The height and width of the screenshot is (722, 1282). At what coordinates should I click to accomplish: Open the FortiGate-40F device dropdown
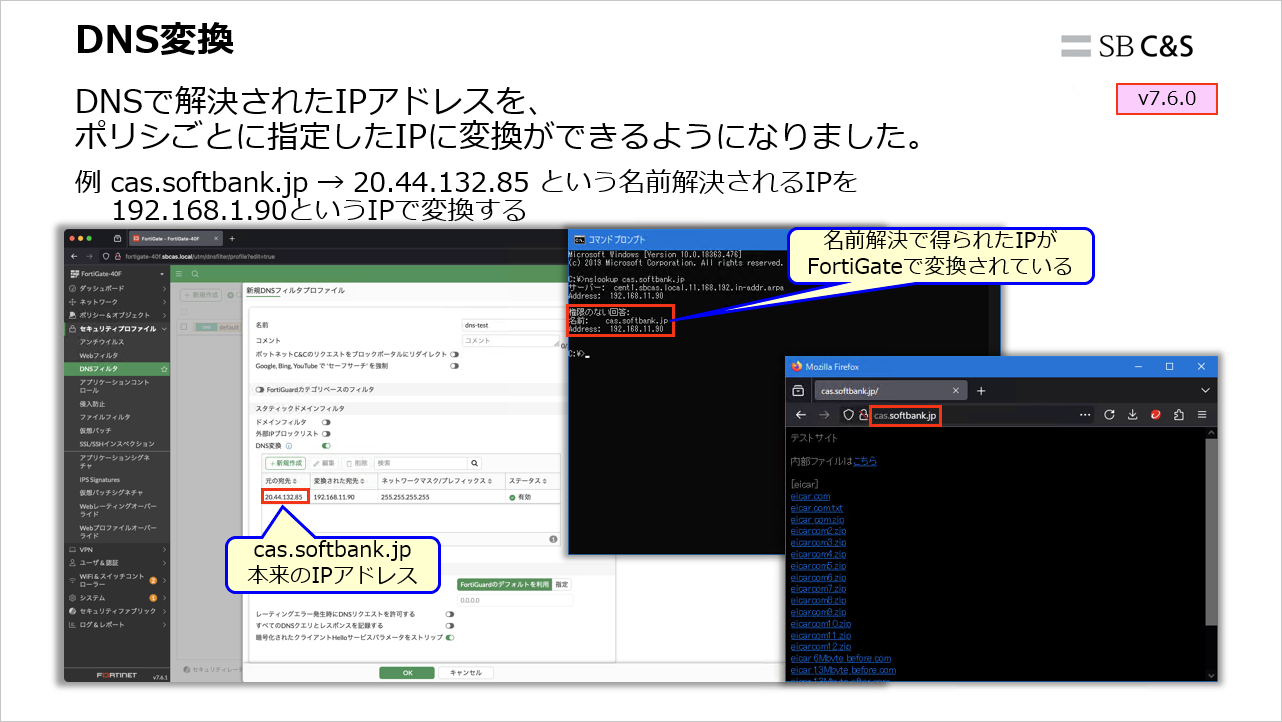pos(116,273)
